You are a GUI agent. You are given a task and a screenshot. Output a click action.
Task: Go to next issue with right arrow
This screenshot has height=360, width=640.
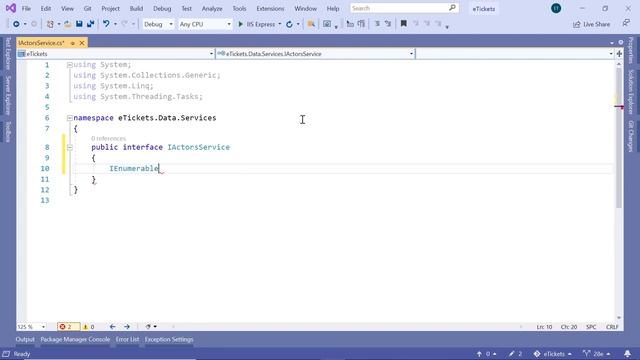(127, 327)
